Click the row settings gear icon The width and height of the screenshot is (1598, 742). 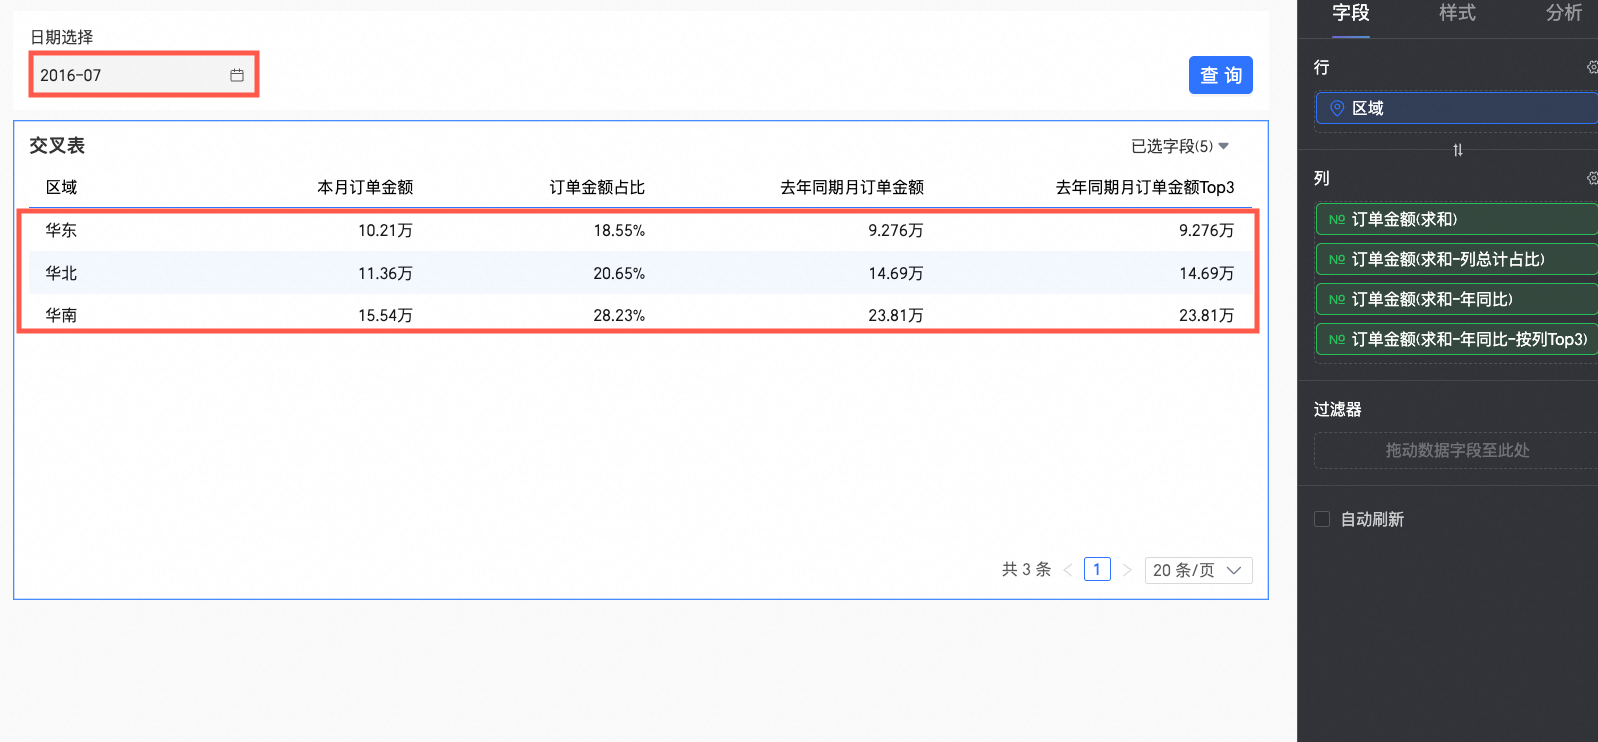tap(1592, 67)
